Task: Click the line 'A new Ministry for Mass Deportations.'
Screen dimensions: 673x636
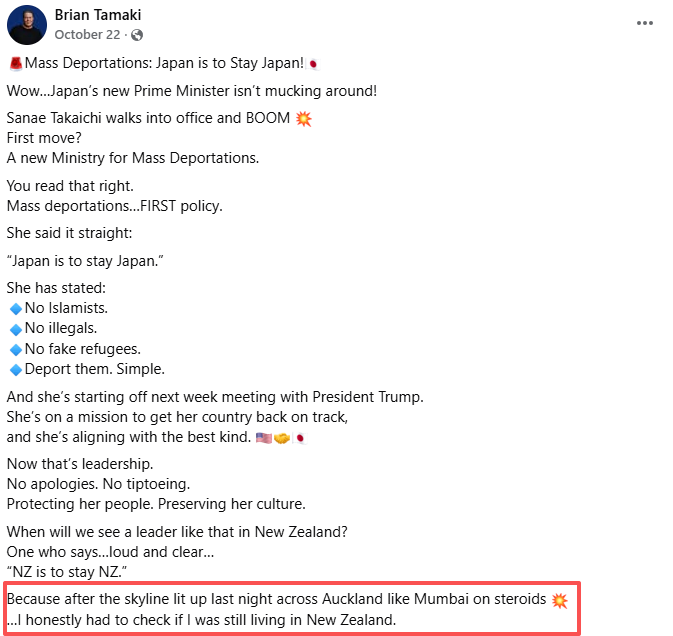Action: click(133, 158)
